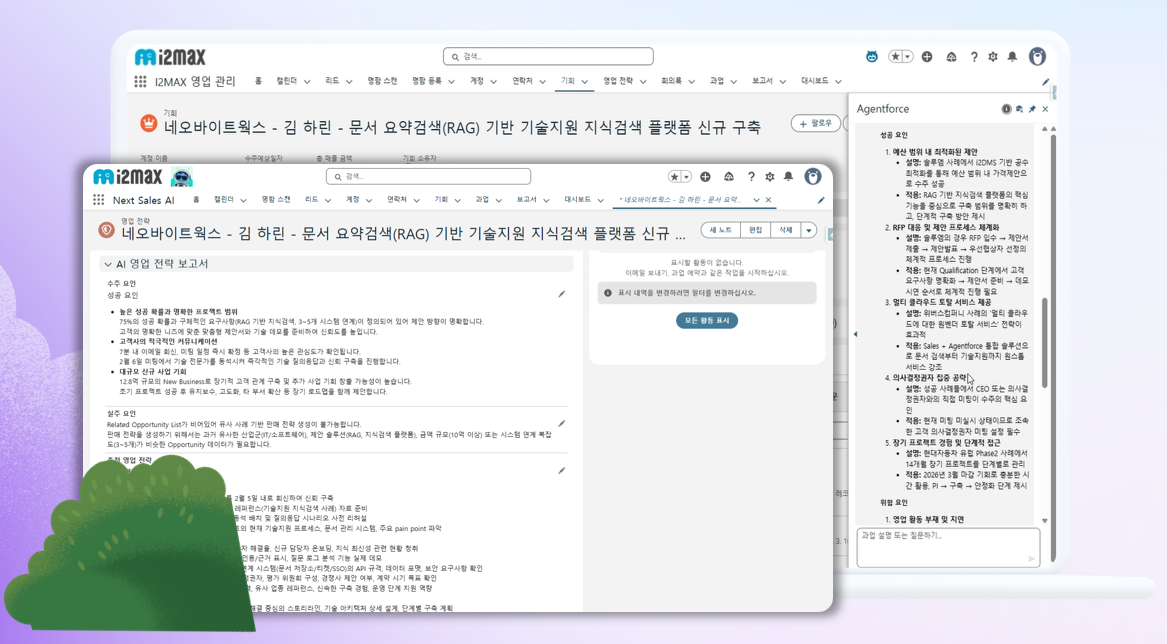Click the Trailhead guidance icon in back window
1167x644 pixels.
coord(951,57)
